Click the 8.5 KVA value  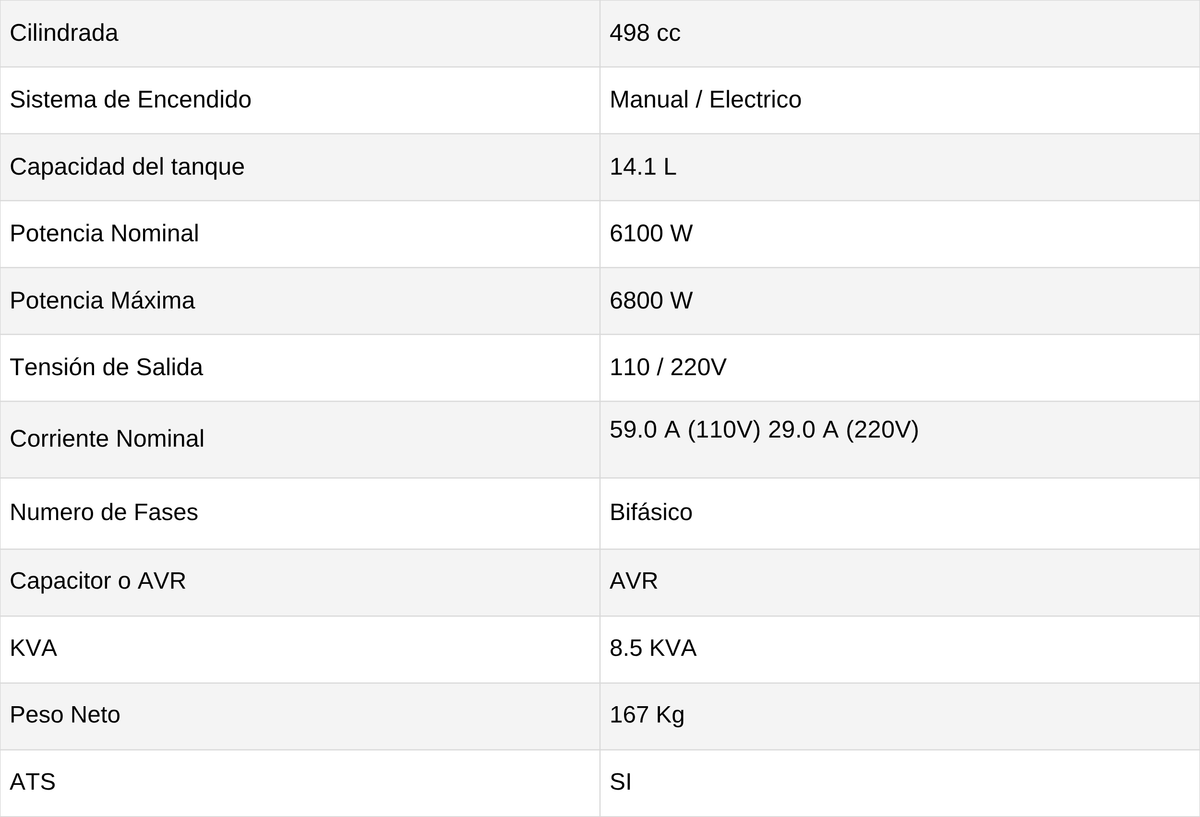(653, 648)
